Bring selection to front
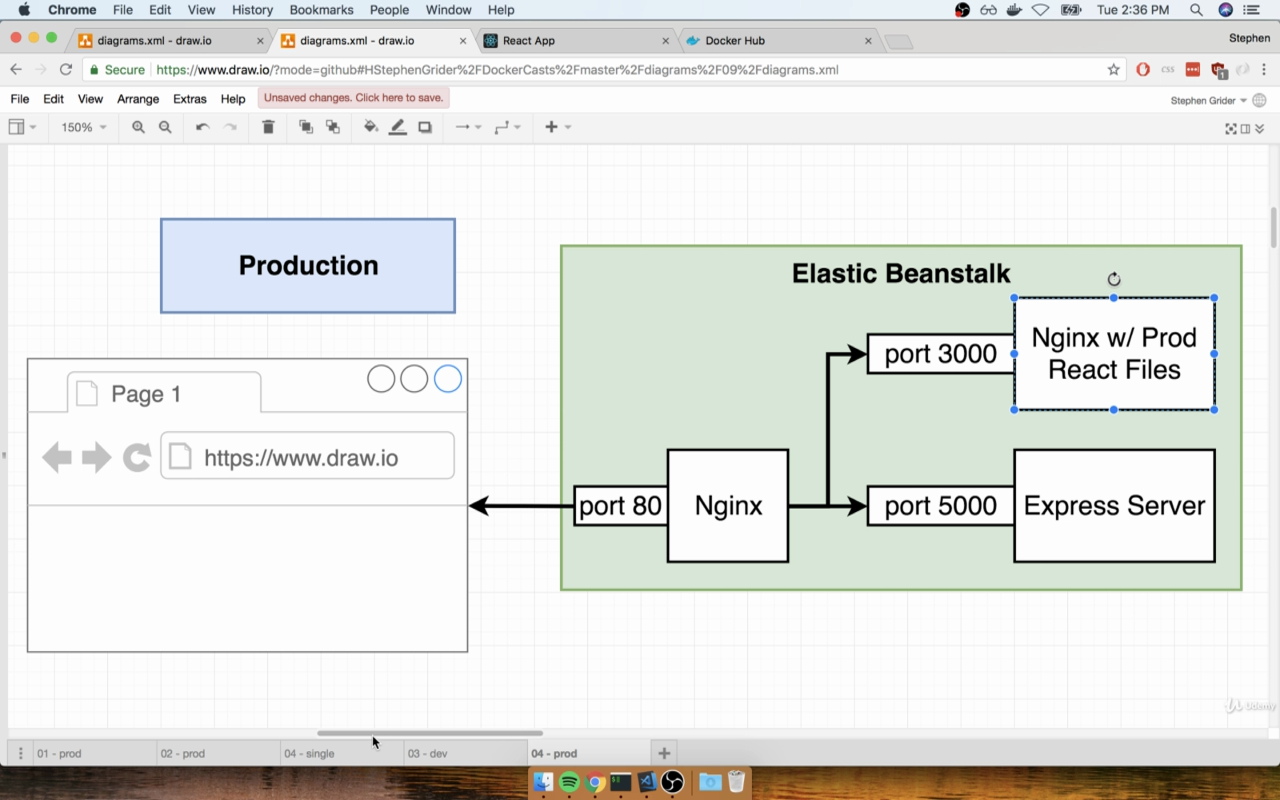 click(306, 127)
